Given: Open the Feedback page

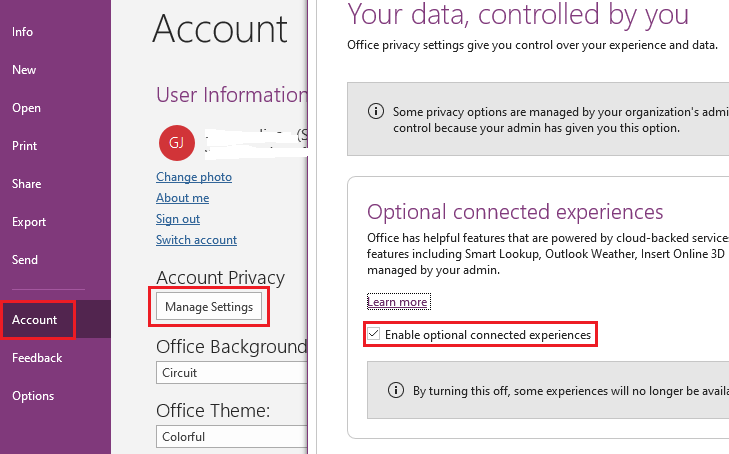Looking at the screenshot, I should pyautogui.click(x=37, y=358).
